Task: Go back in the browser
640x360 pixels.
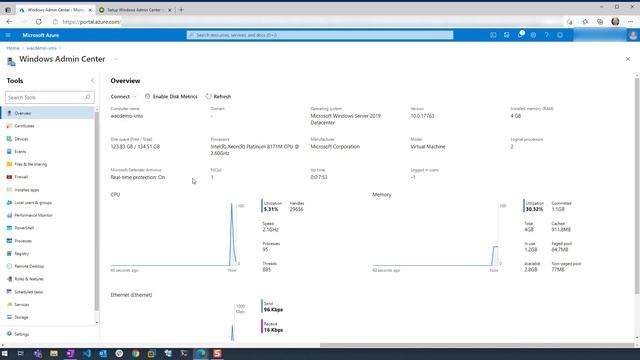Action: [x=9, y=22]
